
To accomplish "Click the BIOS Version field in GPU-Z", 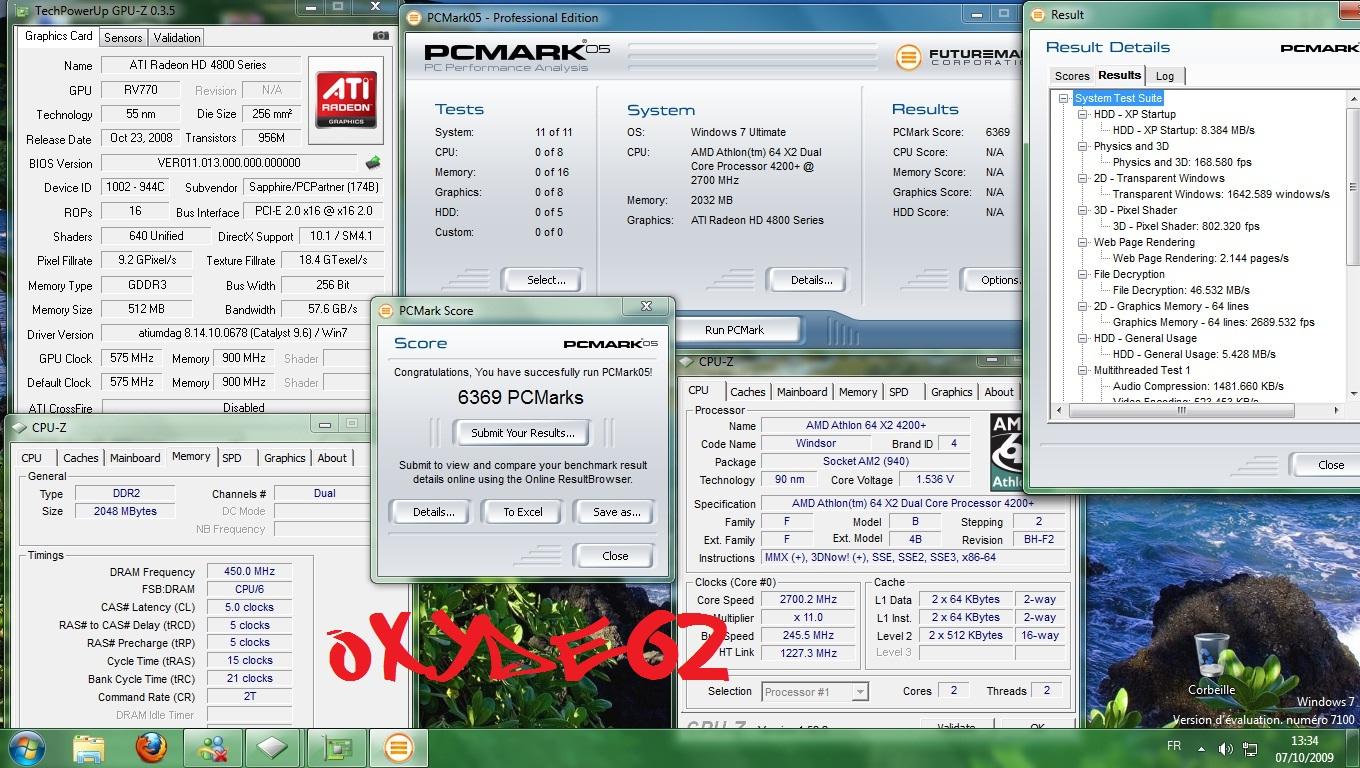I will [x=229, y=162].
